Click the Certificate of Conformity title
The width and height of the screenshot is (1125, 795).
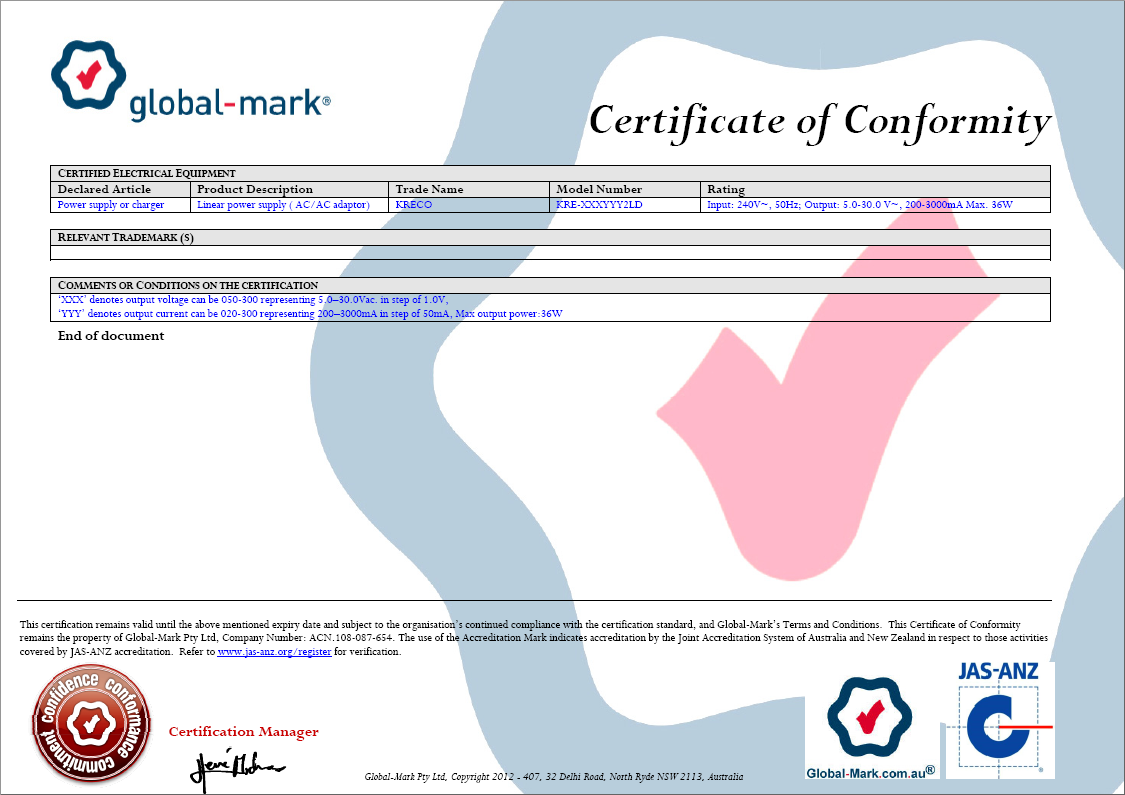(x=819, y=120)
